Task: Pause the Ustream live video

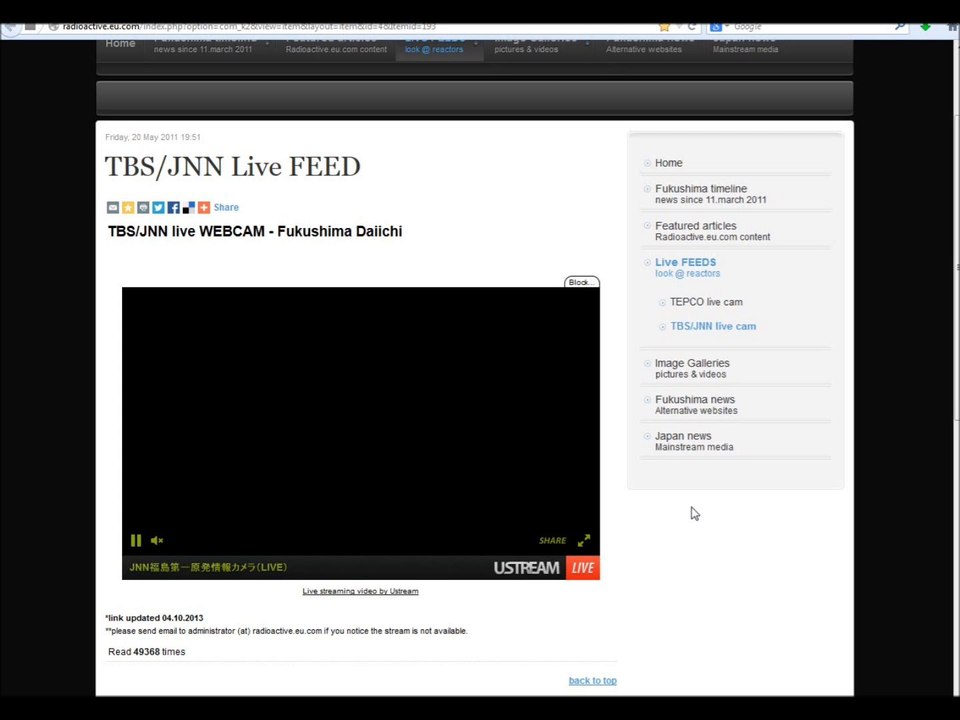Action: (136, 540)
